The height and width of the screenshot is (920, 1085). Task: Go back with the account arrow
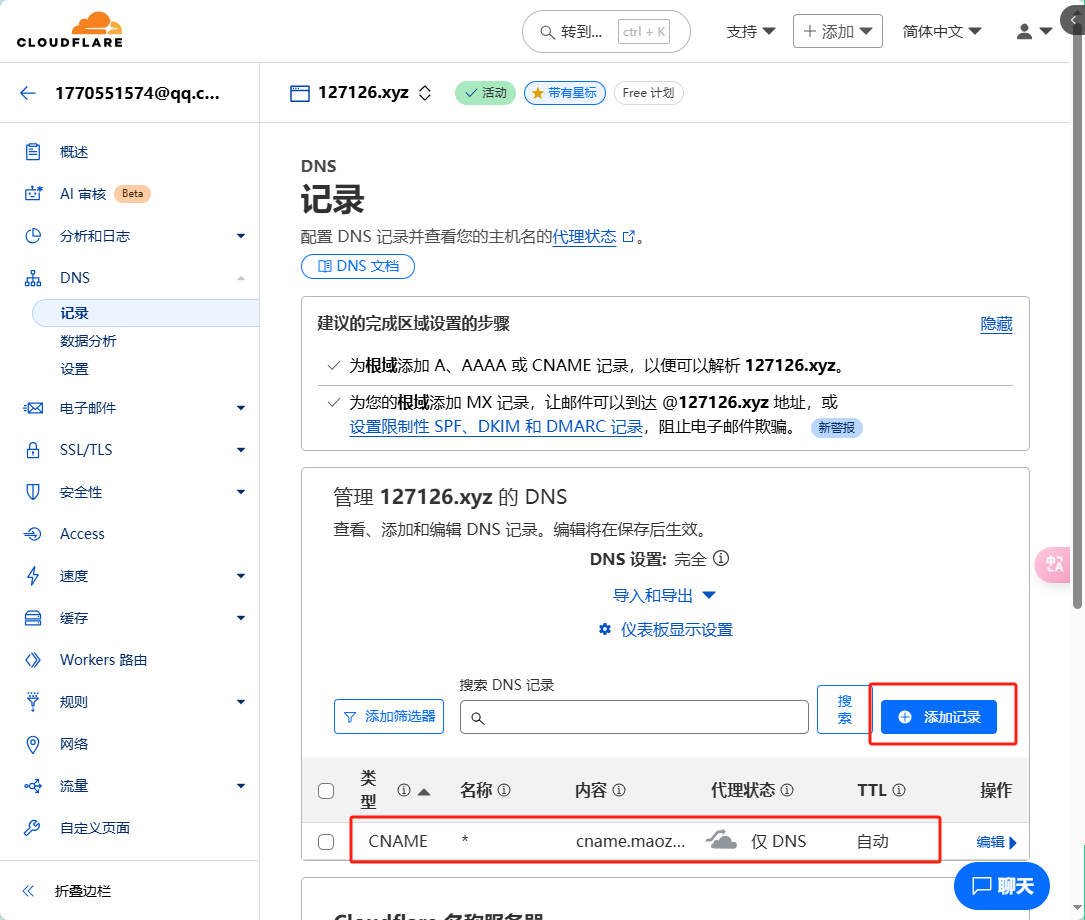28,93
